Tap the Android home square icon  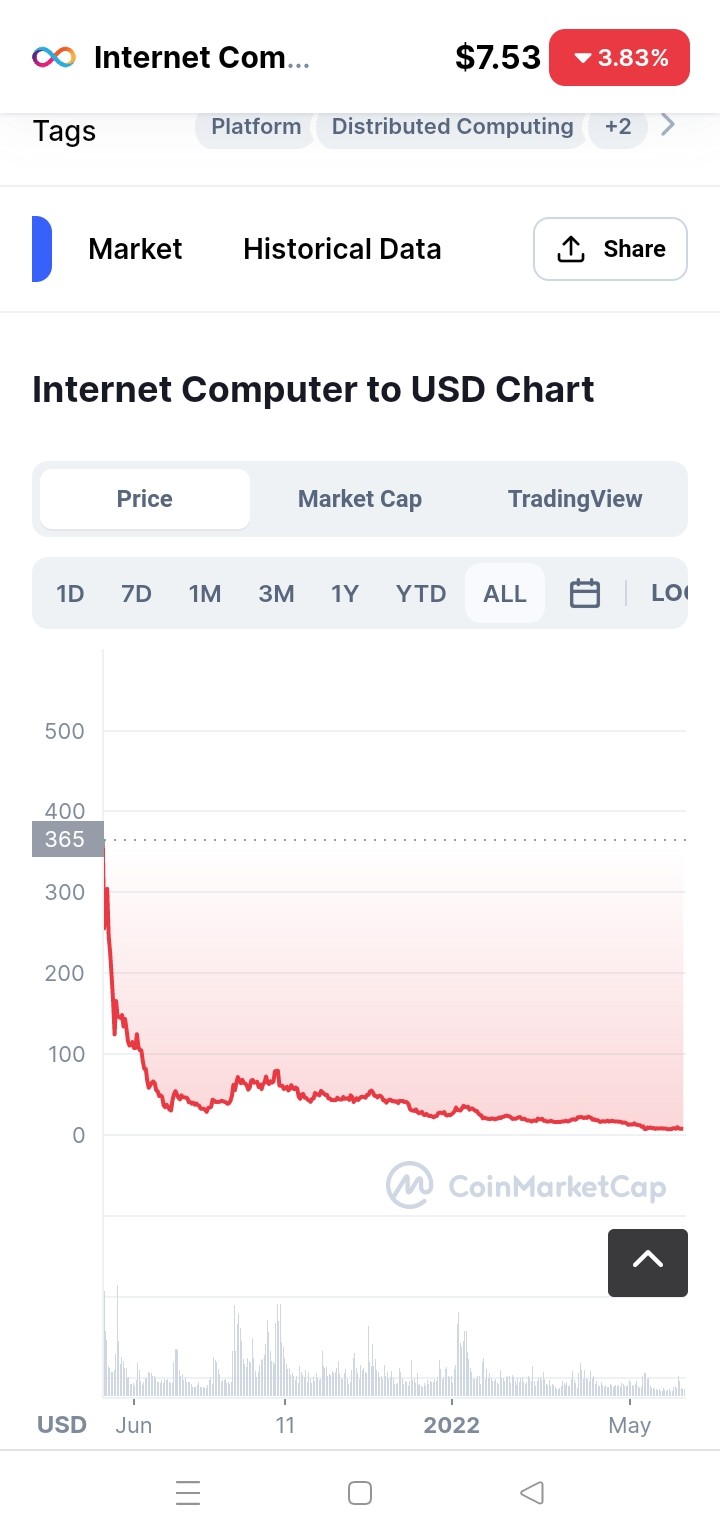pyautogui.click(x=360, y=1493)
